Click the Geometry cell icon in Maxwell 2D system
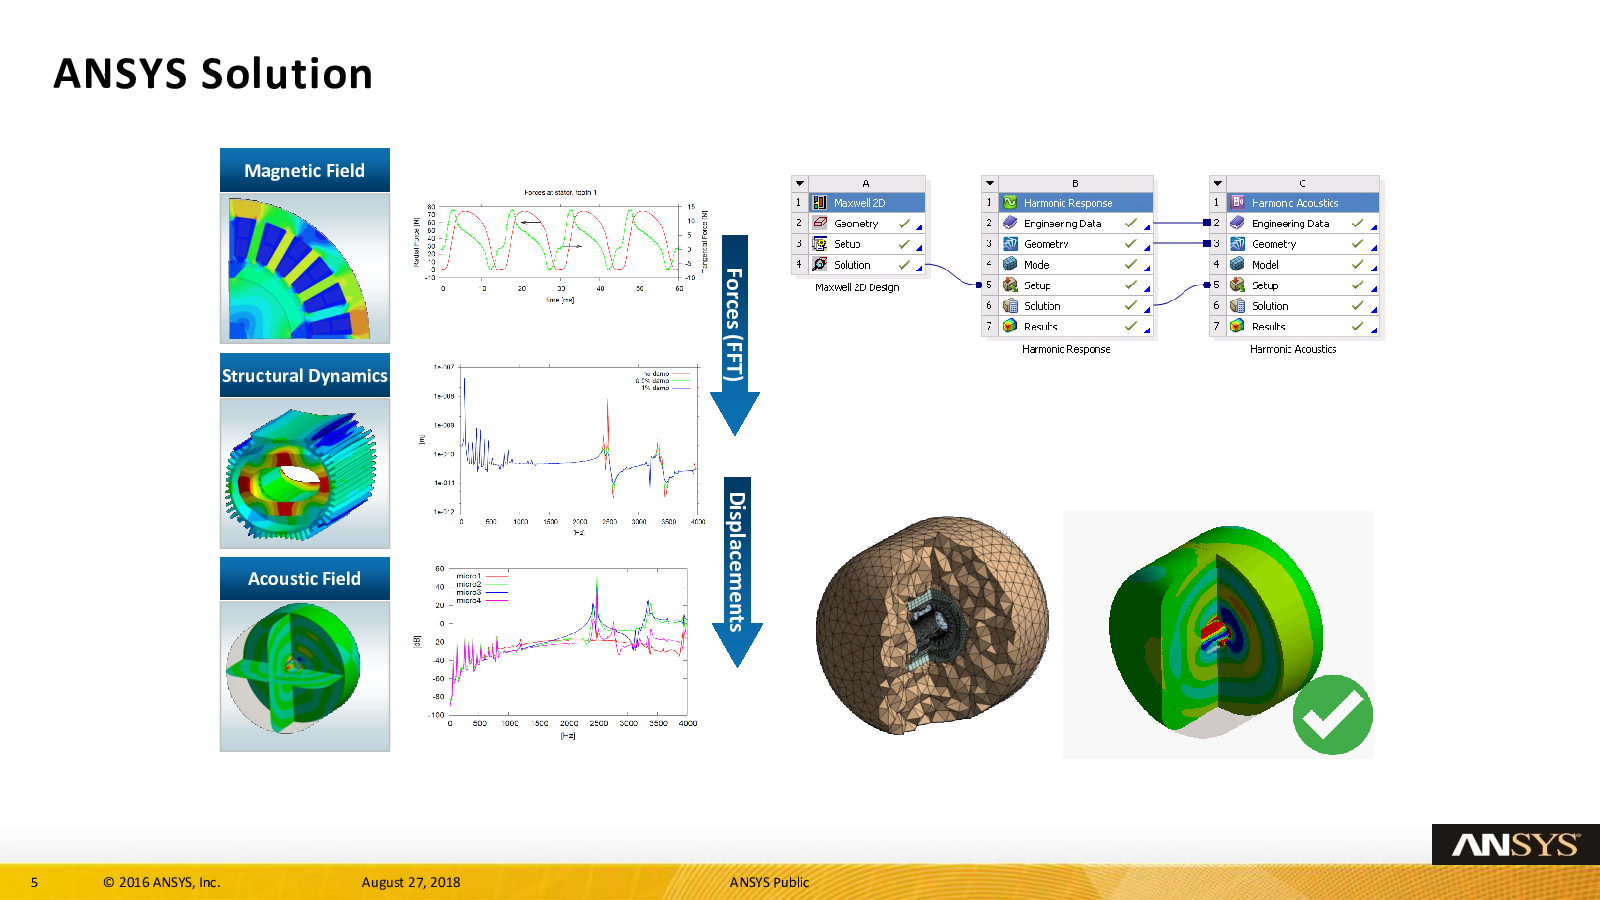The image size is (1600, 900). coord(820,223)
